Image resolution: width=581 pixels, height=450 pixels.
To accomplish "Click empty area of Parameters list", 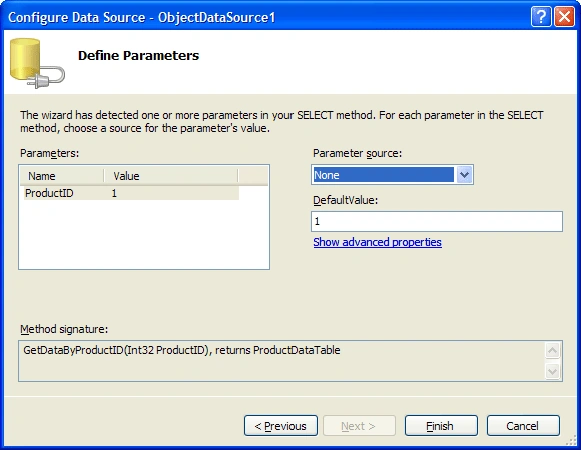I will (x=144, y=234).
